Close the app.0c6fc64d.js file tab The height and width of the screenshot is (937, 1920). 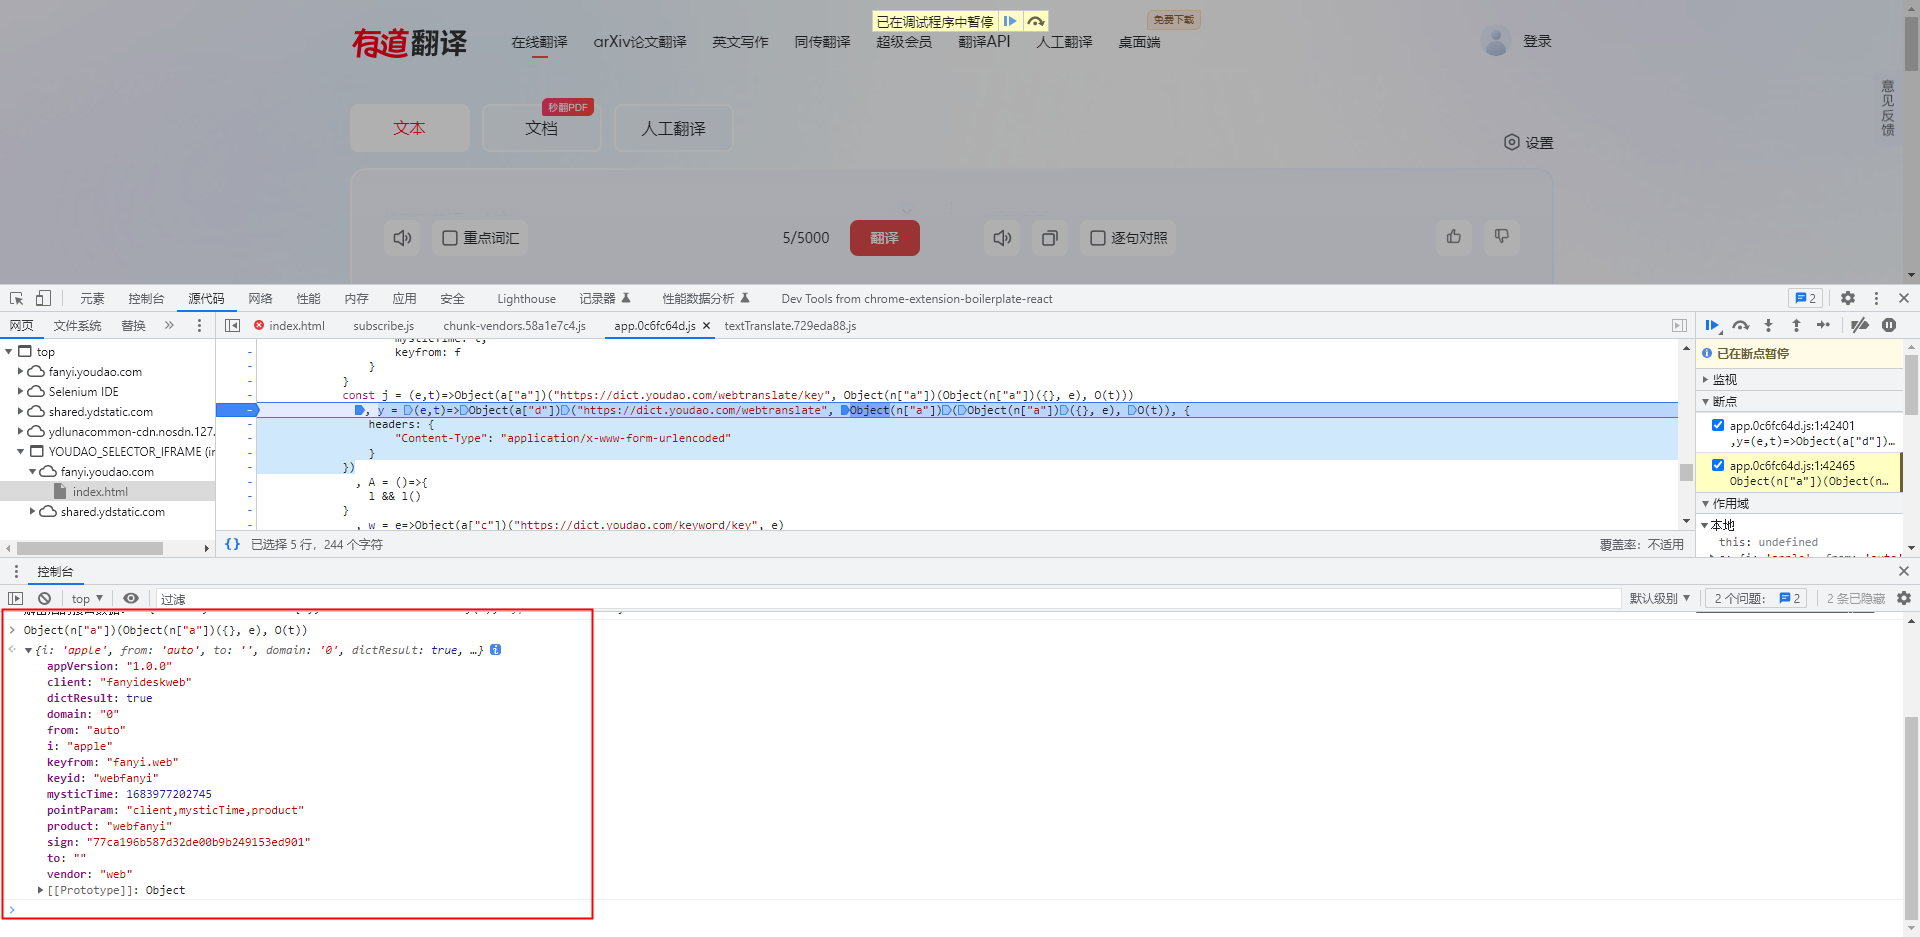point(706,326)
